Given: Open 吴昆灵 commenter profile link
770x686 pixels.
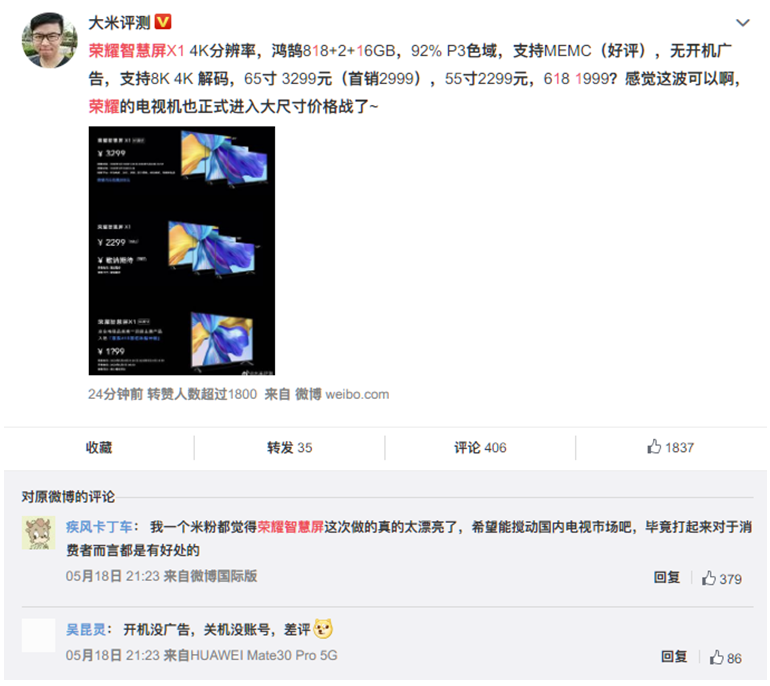Looking at the screenshot, I should coord(85,629).
